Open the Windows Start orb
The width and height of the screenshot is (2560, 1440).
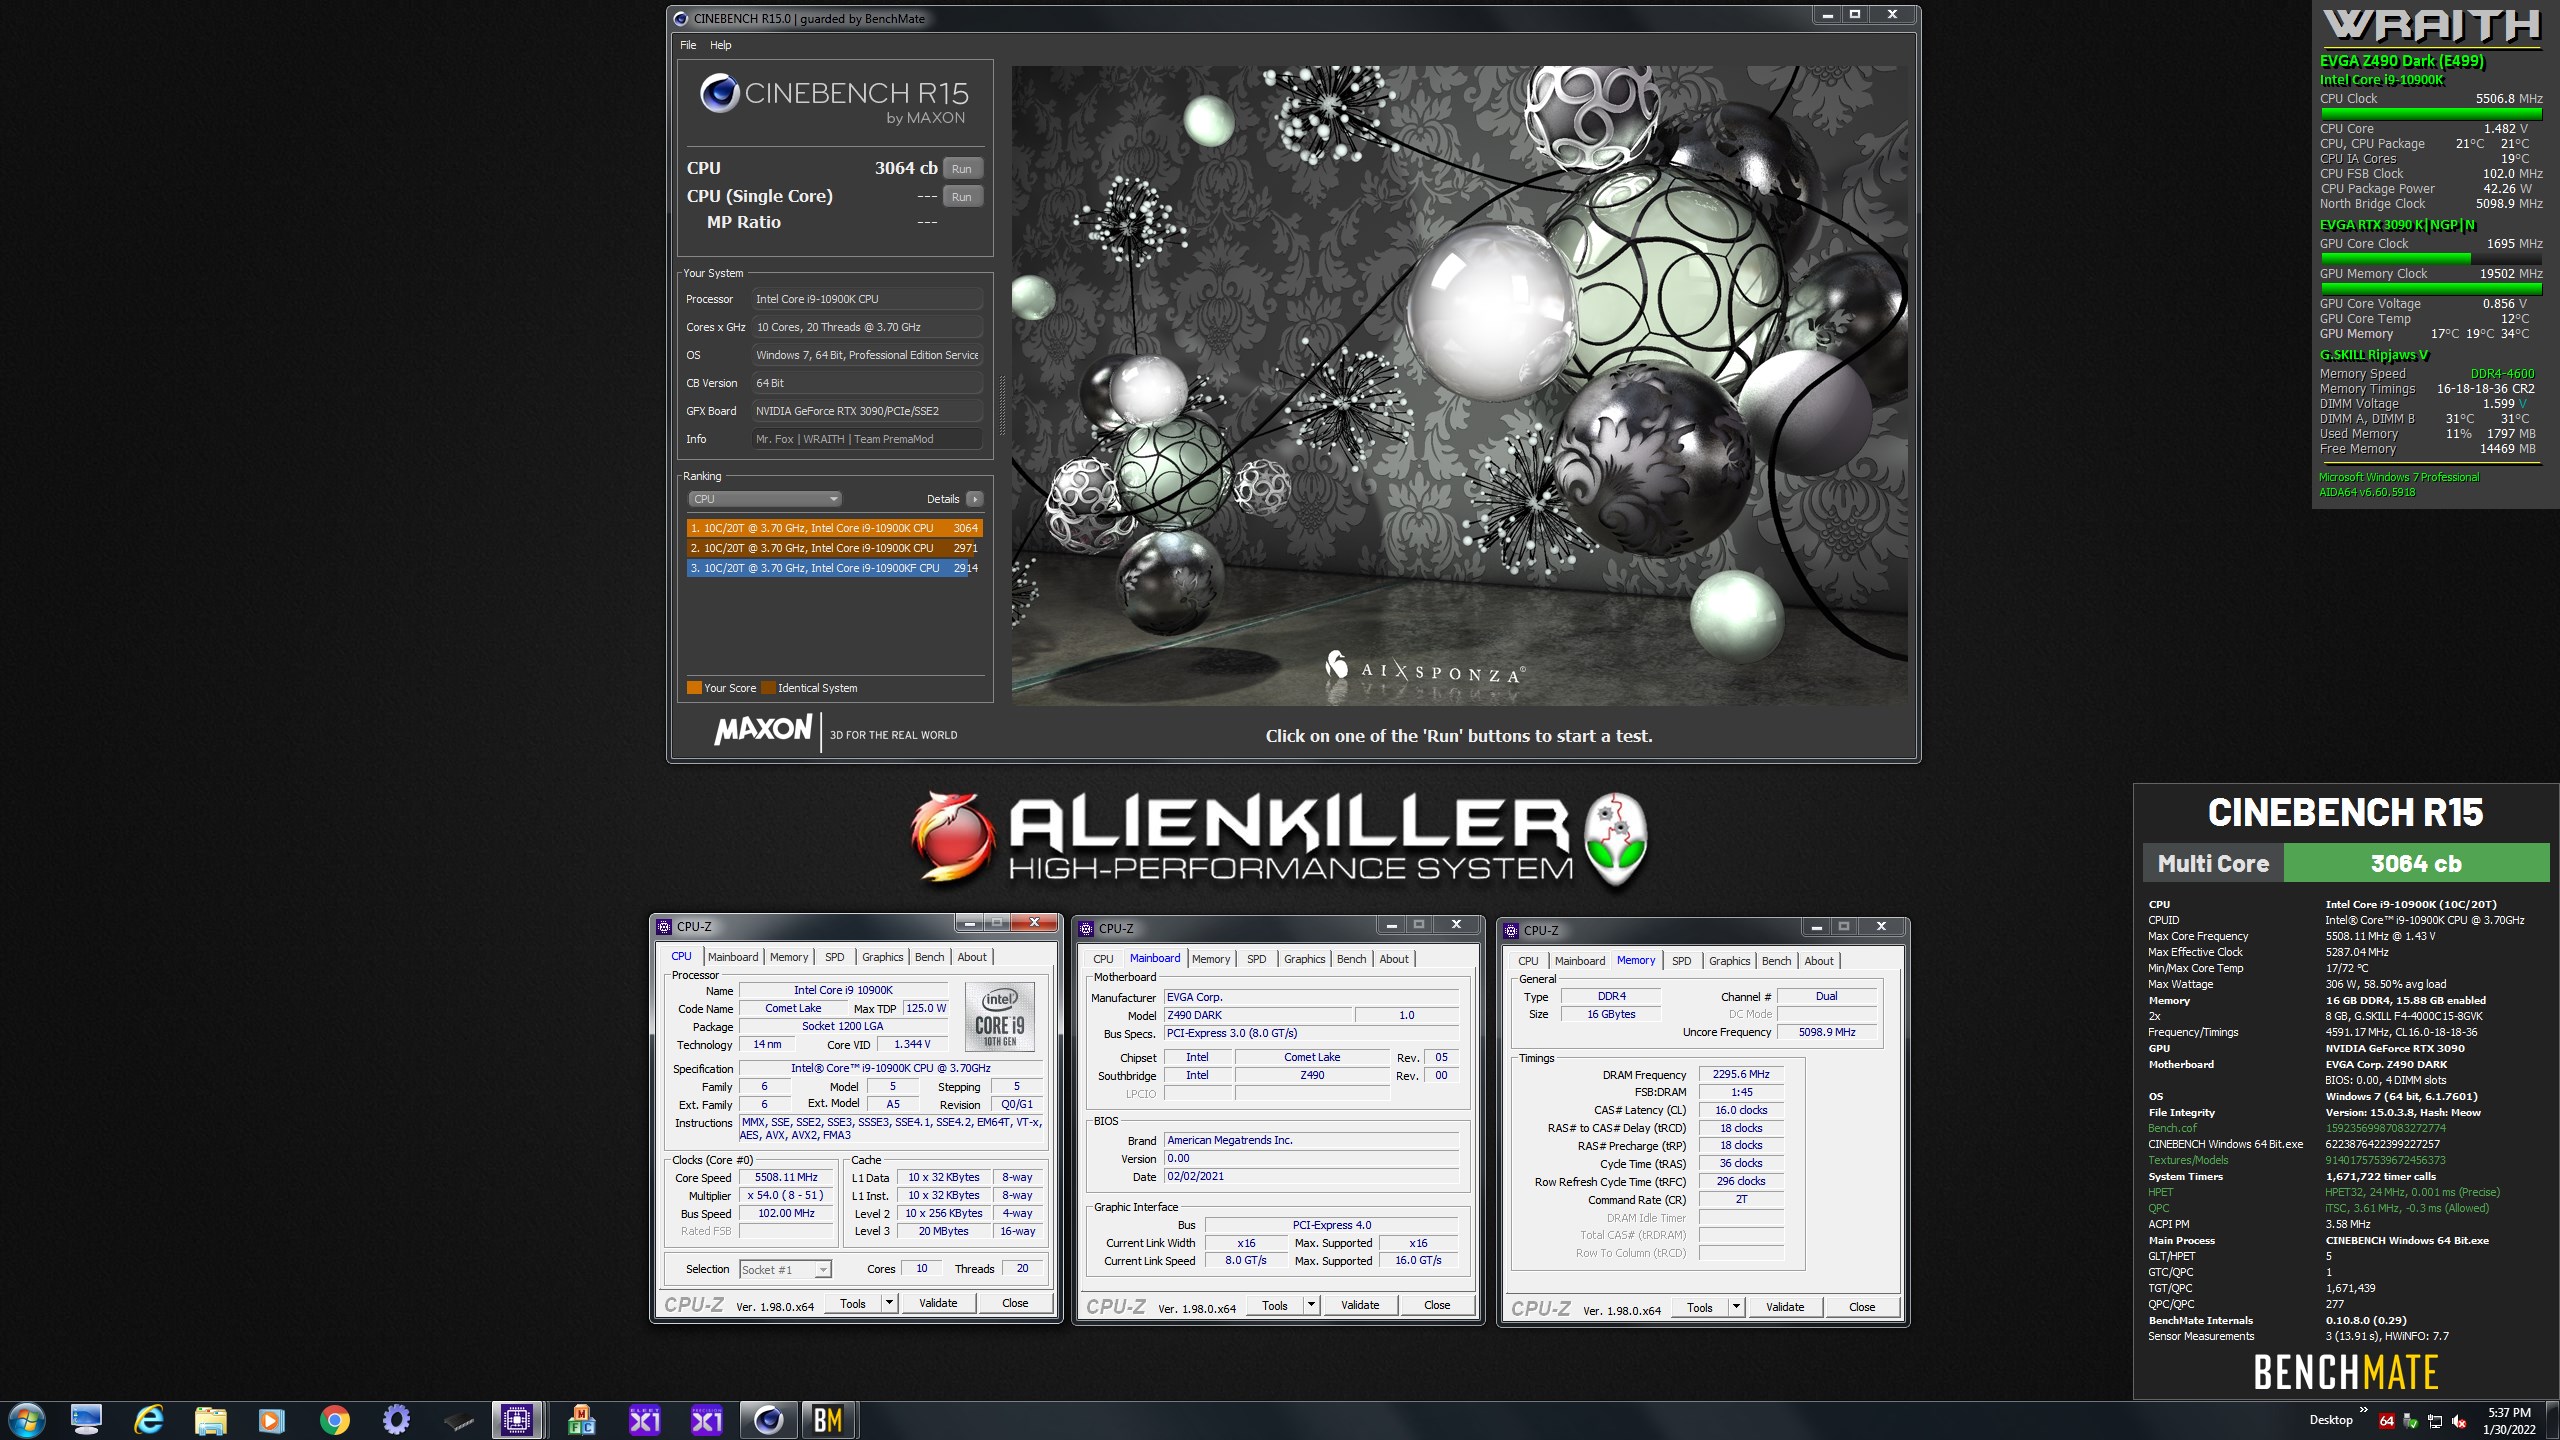[x=26, y=1420]
